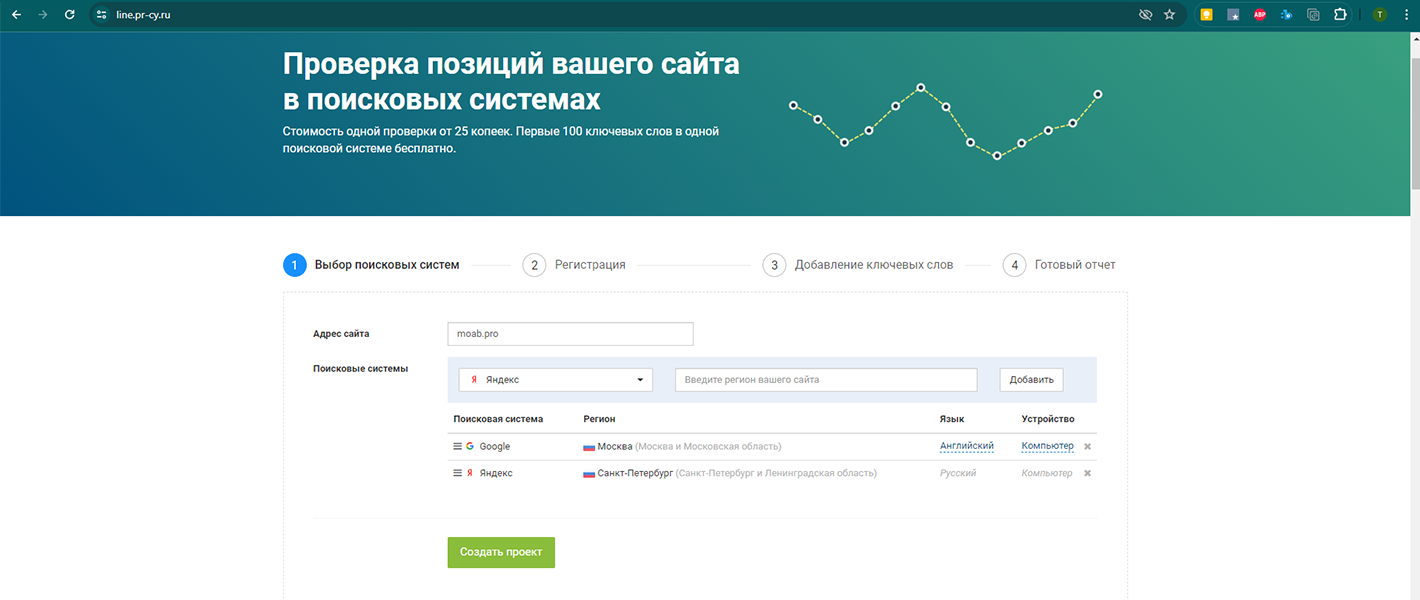
Task: Click the browser forward arrow
Action: click(x=42, y=15)
